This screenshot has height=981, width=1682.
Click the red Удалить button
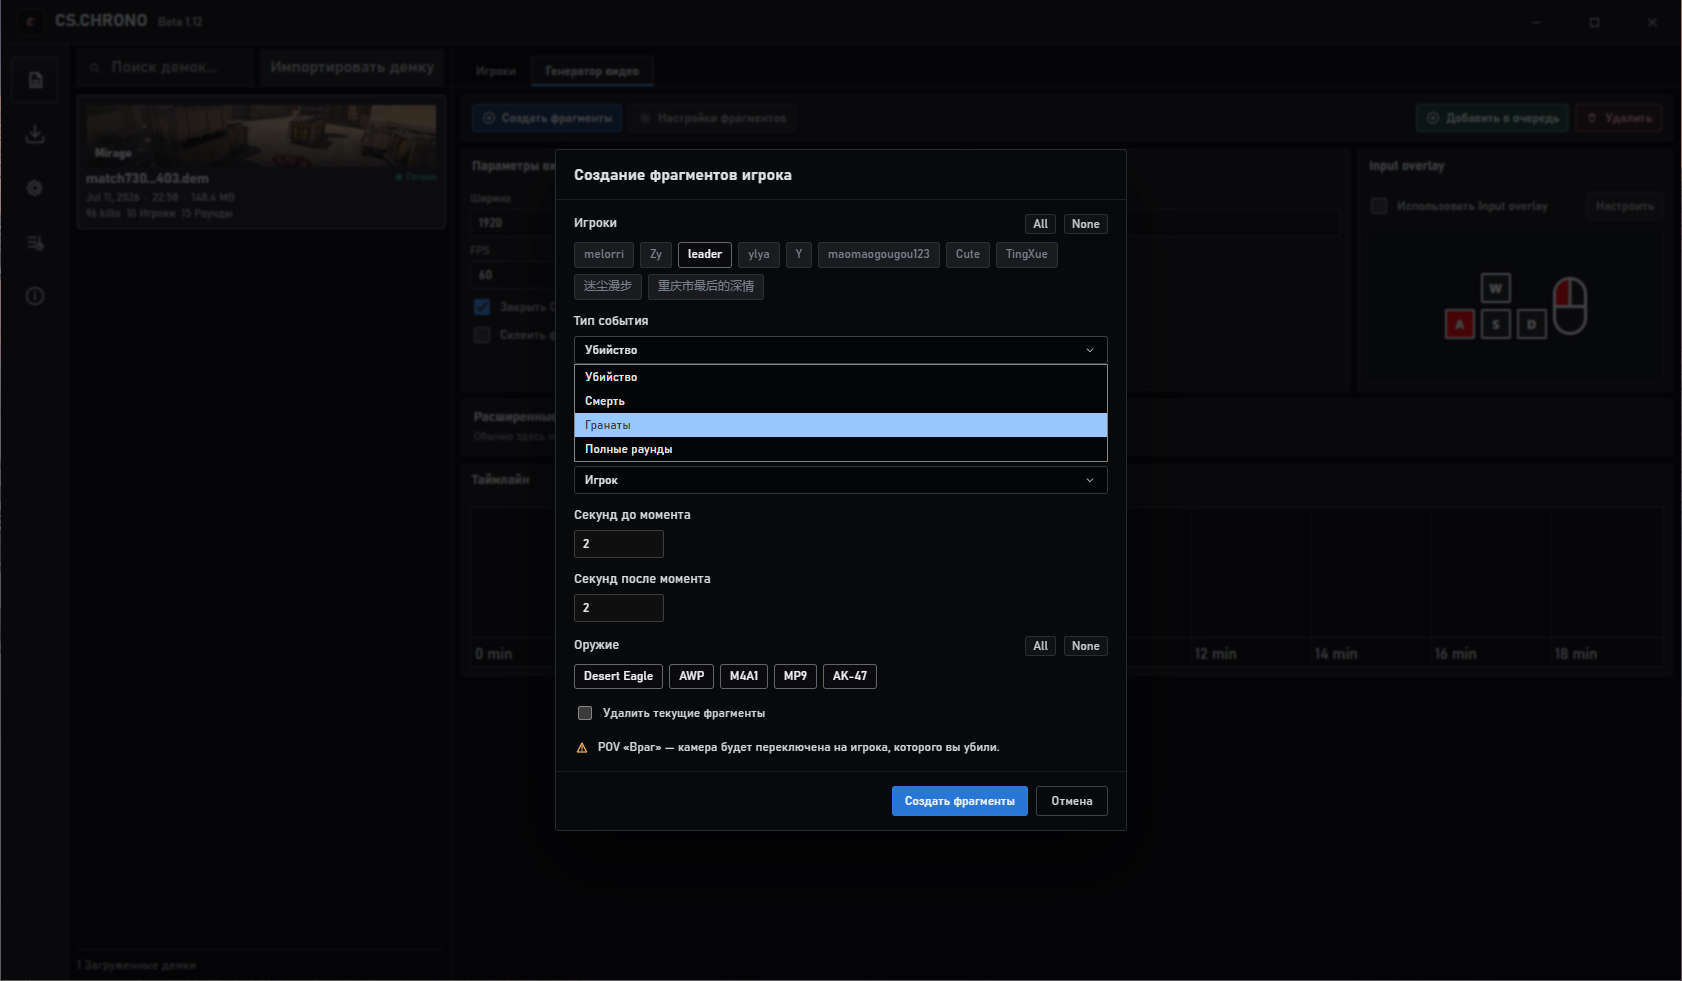[x=1619, y=118]
